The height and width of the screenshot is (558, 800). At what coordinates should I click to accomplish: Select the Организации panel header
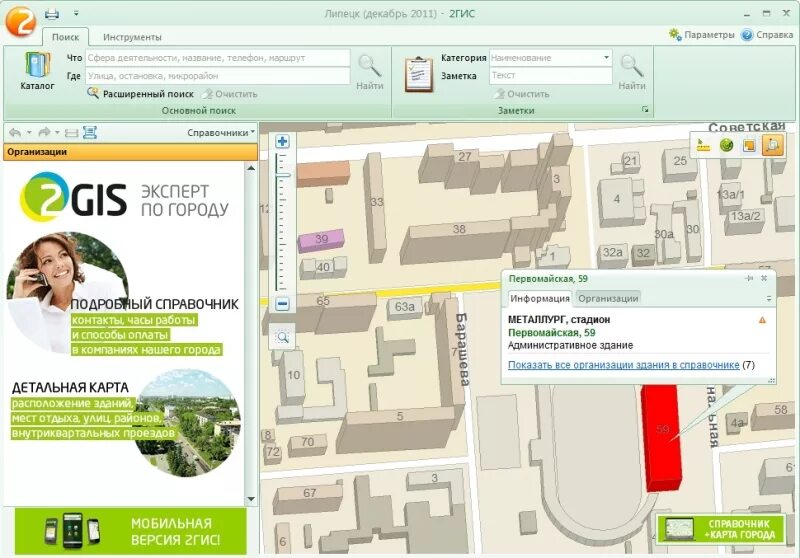(x=130, y=152)
